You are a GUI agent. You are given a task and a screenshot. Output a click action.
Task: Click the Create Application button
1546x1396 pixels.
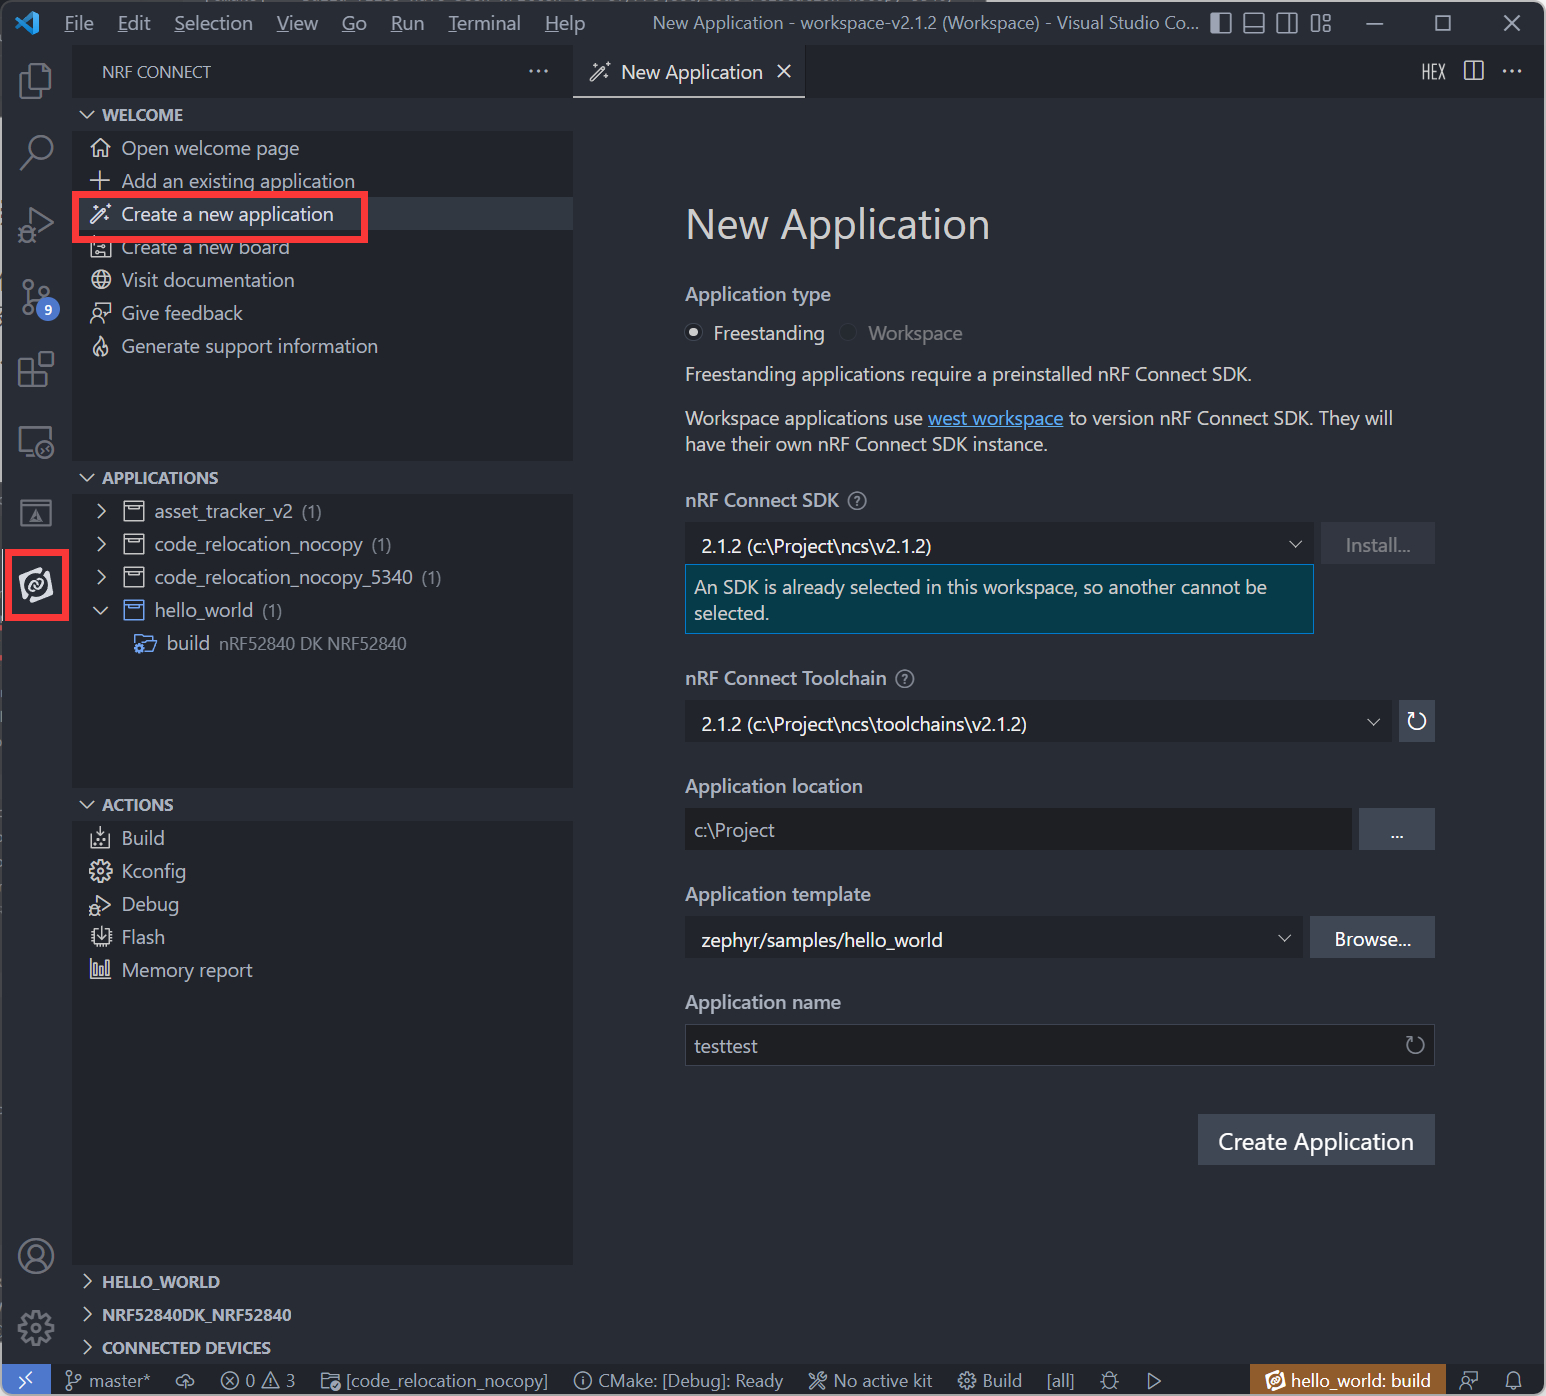pos(1316,1141)
